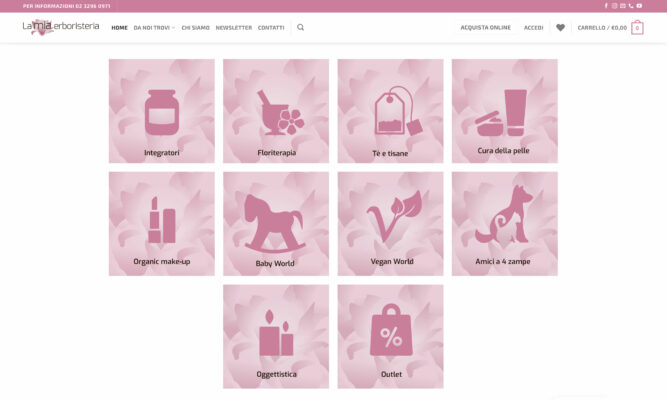The image size is (667, 400).
Task: Open the search magnifier icon
Action: [300, 27]
